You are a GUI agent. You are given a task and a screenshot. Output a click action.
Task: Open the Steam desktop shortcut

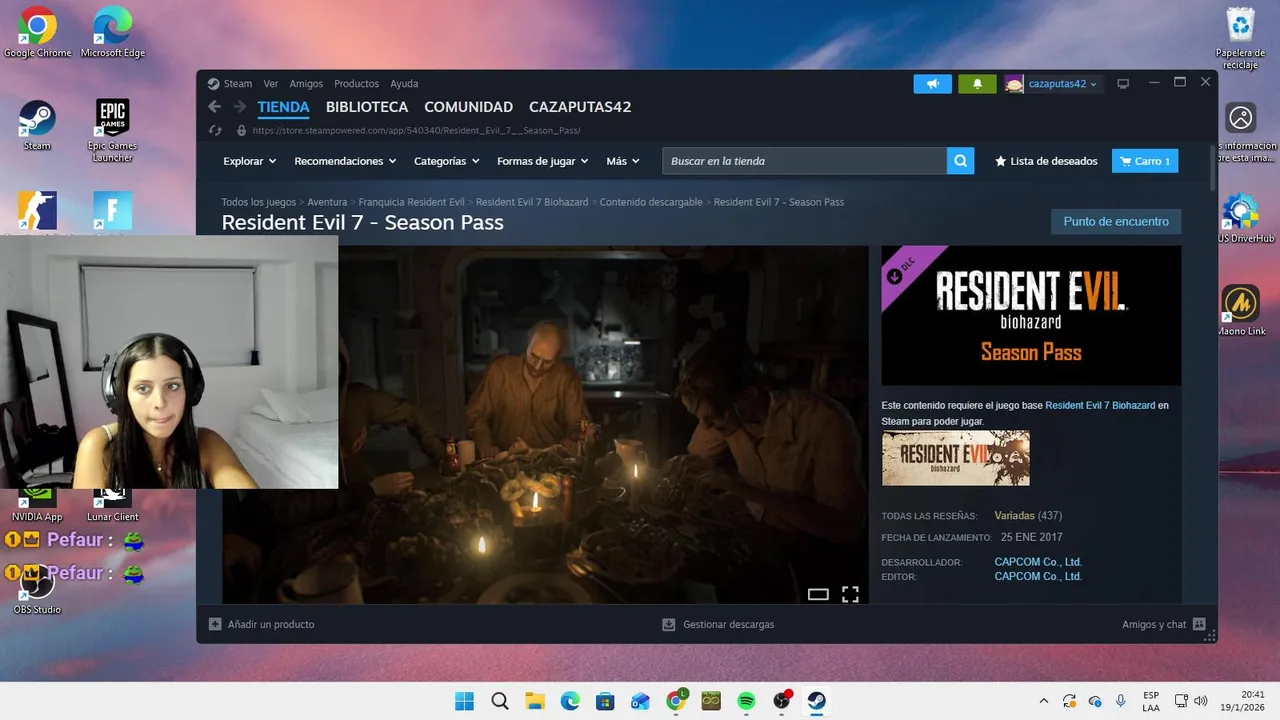pos(37,125)
